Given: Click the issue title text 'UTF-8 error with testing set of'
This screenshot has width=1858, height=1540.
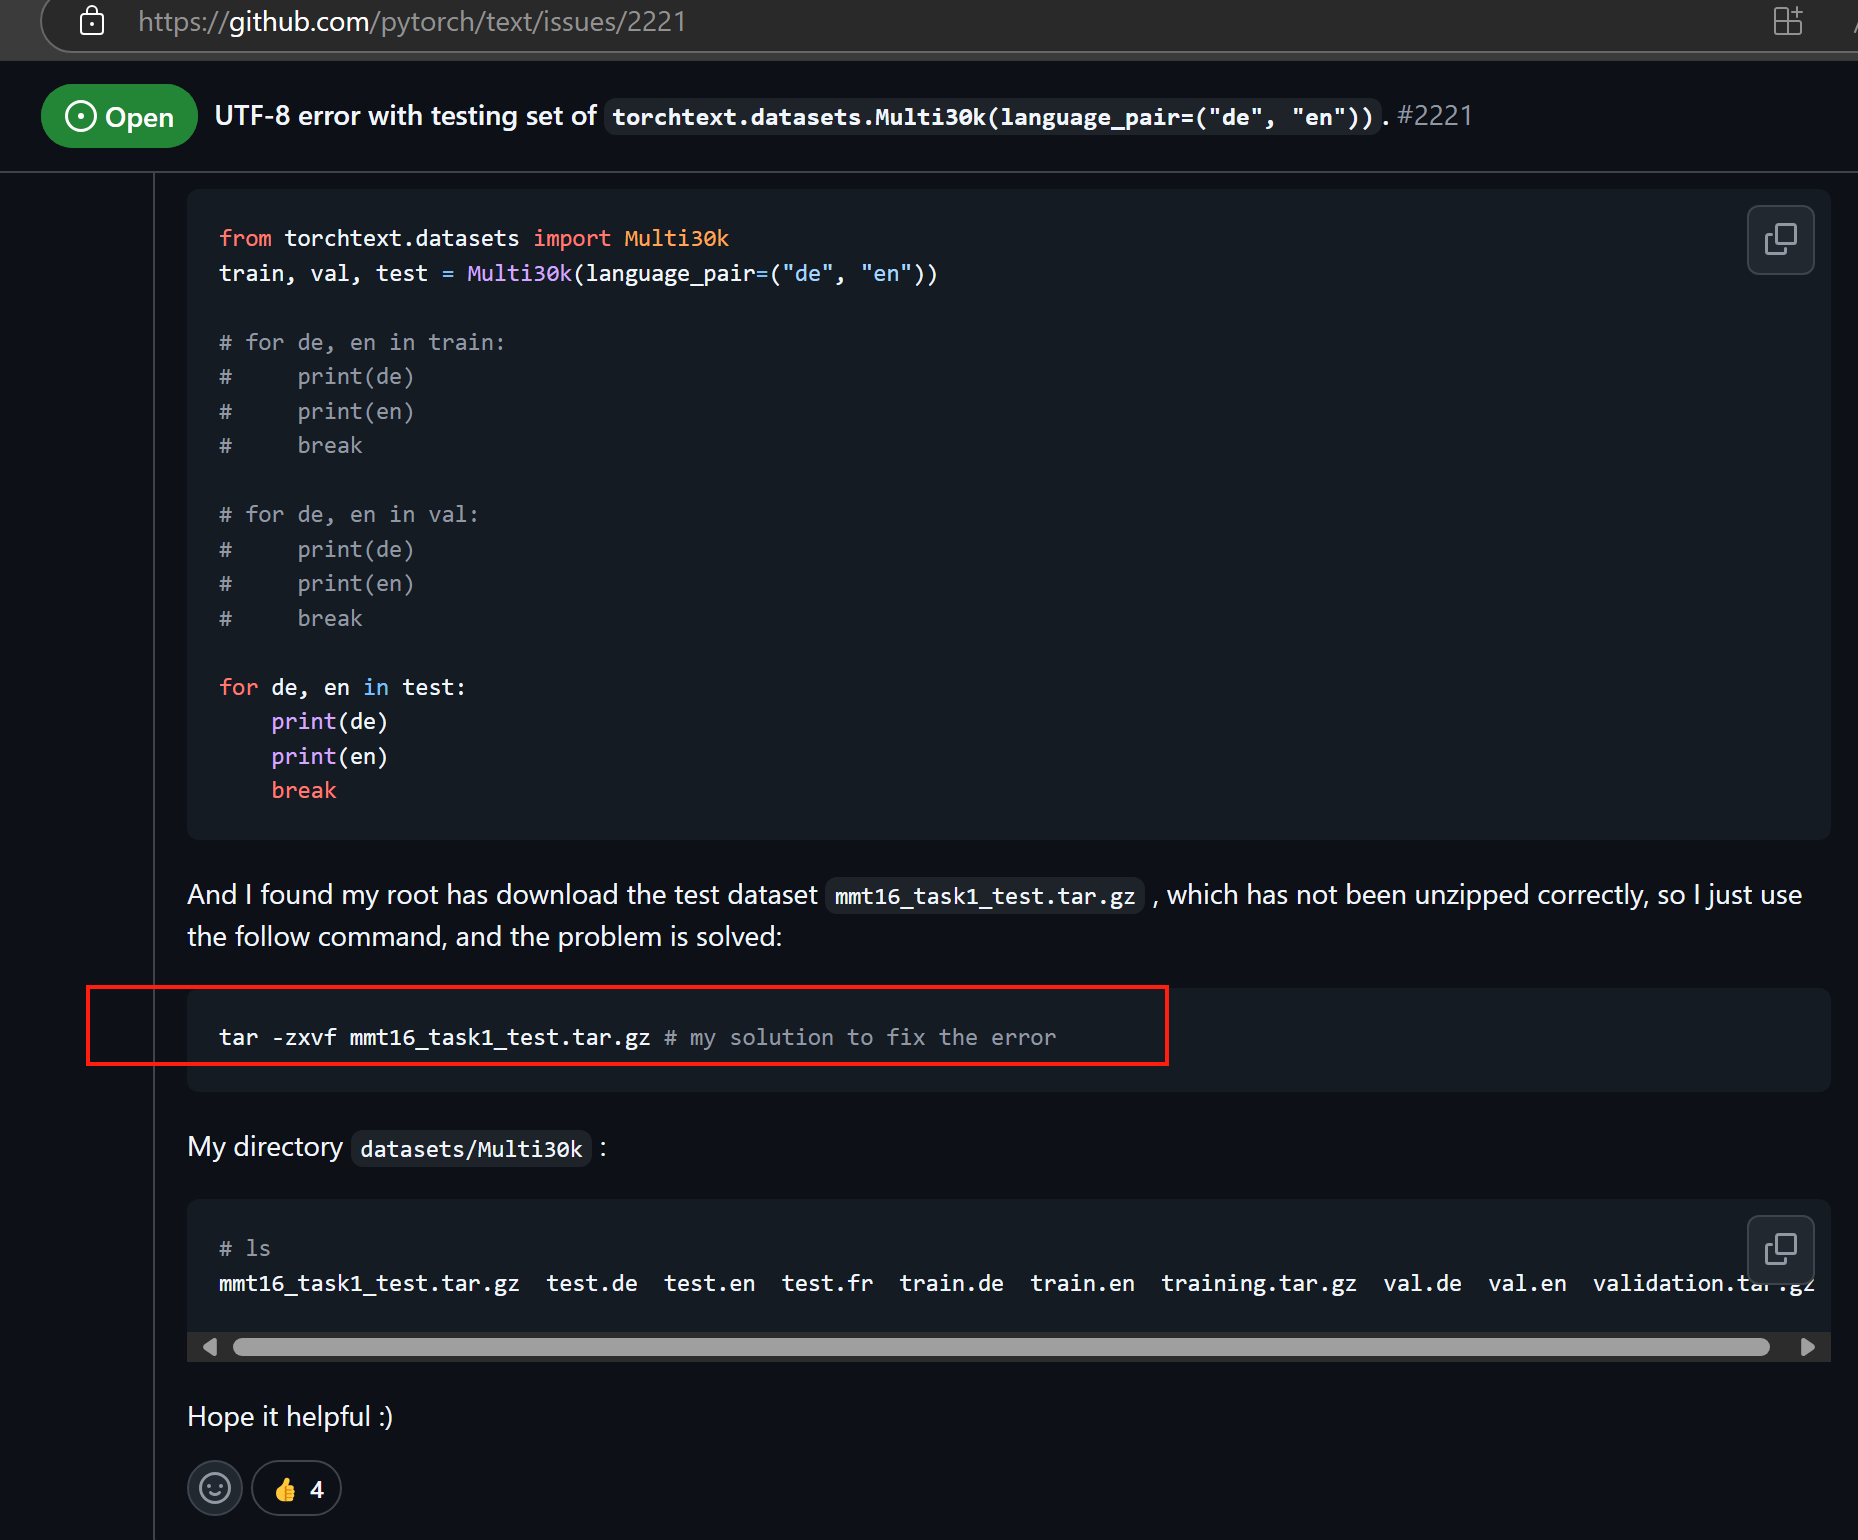Looking at the screenshot, I should click(x=405, y=116).
